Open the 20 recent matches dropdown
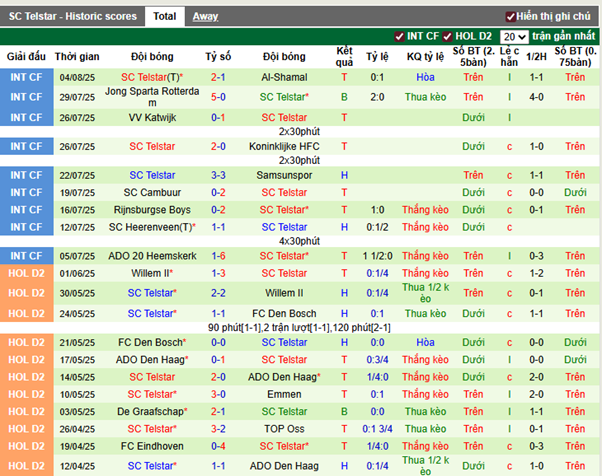 click(x=514, y=37)
